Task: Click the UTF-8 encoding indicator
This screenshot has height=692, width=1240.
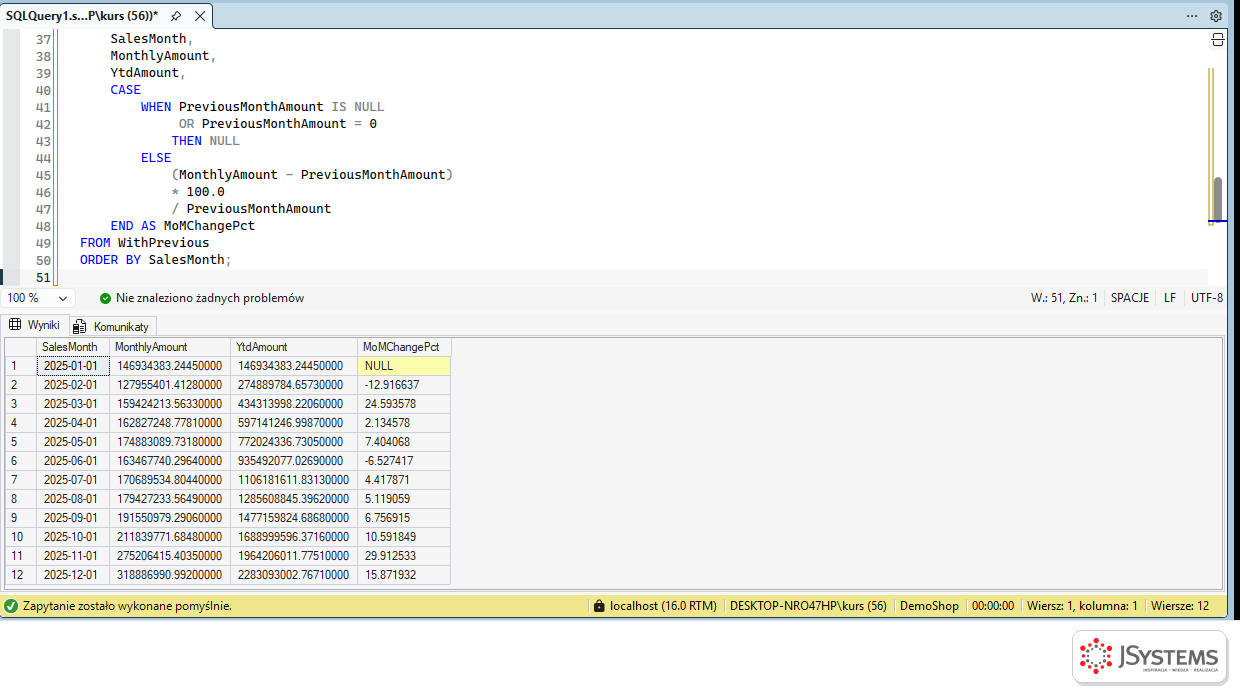Action: (x=1207, y=298)
